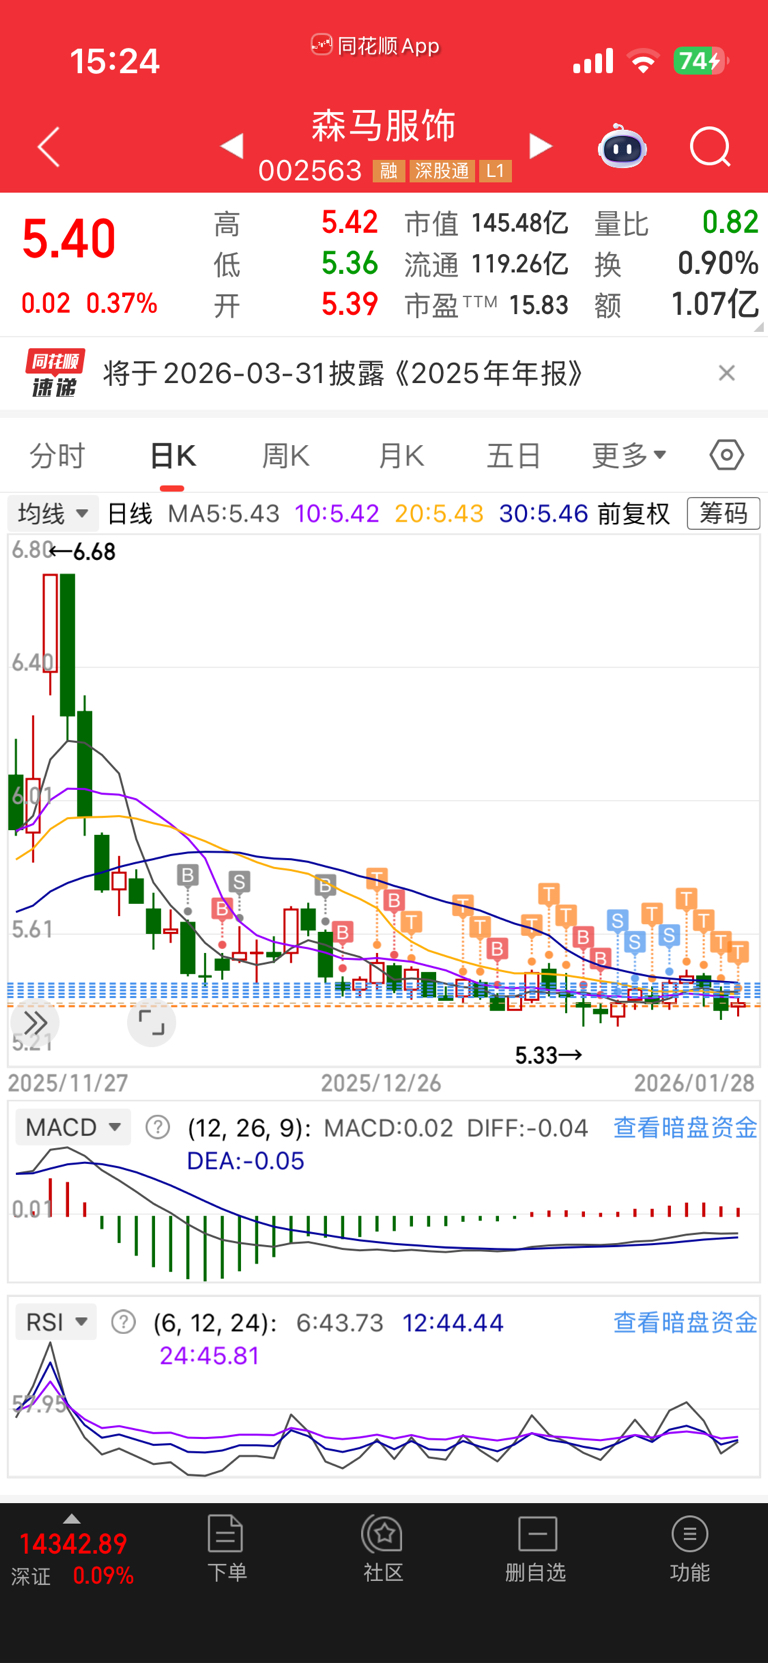768x1663 pixels.
Task: Toggle 前复权 adjustment mode
Action: click(634, 513)
